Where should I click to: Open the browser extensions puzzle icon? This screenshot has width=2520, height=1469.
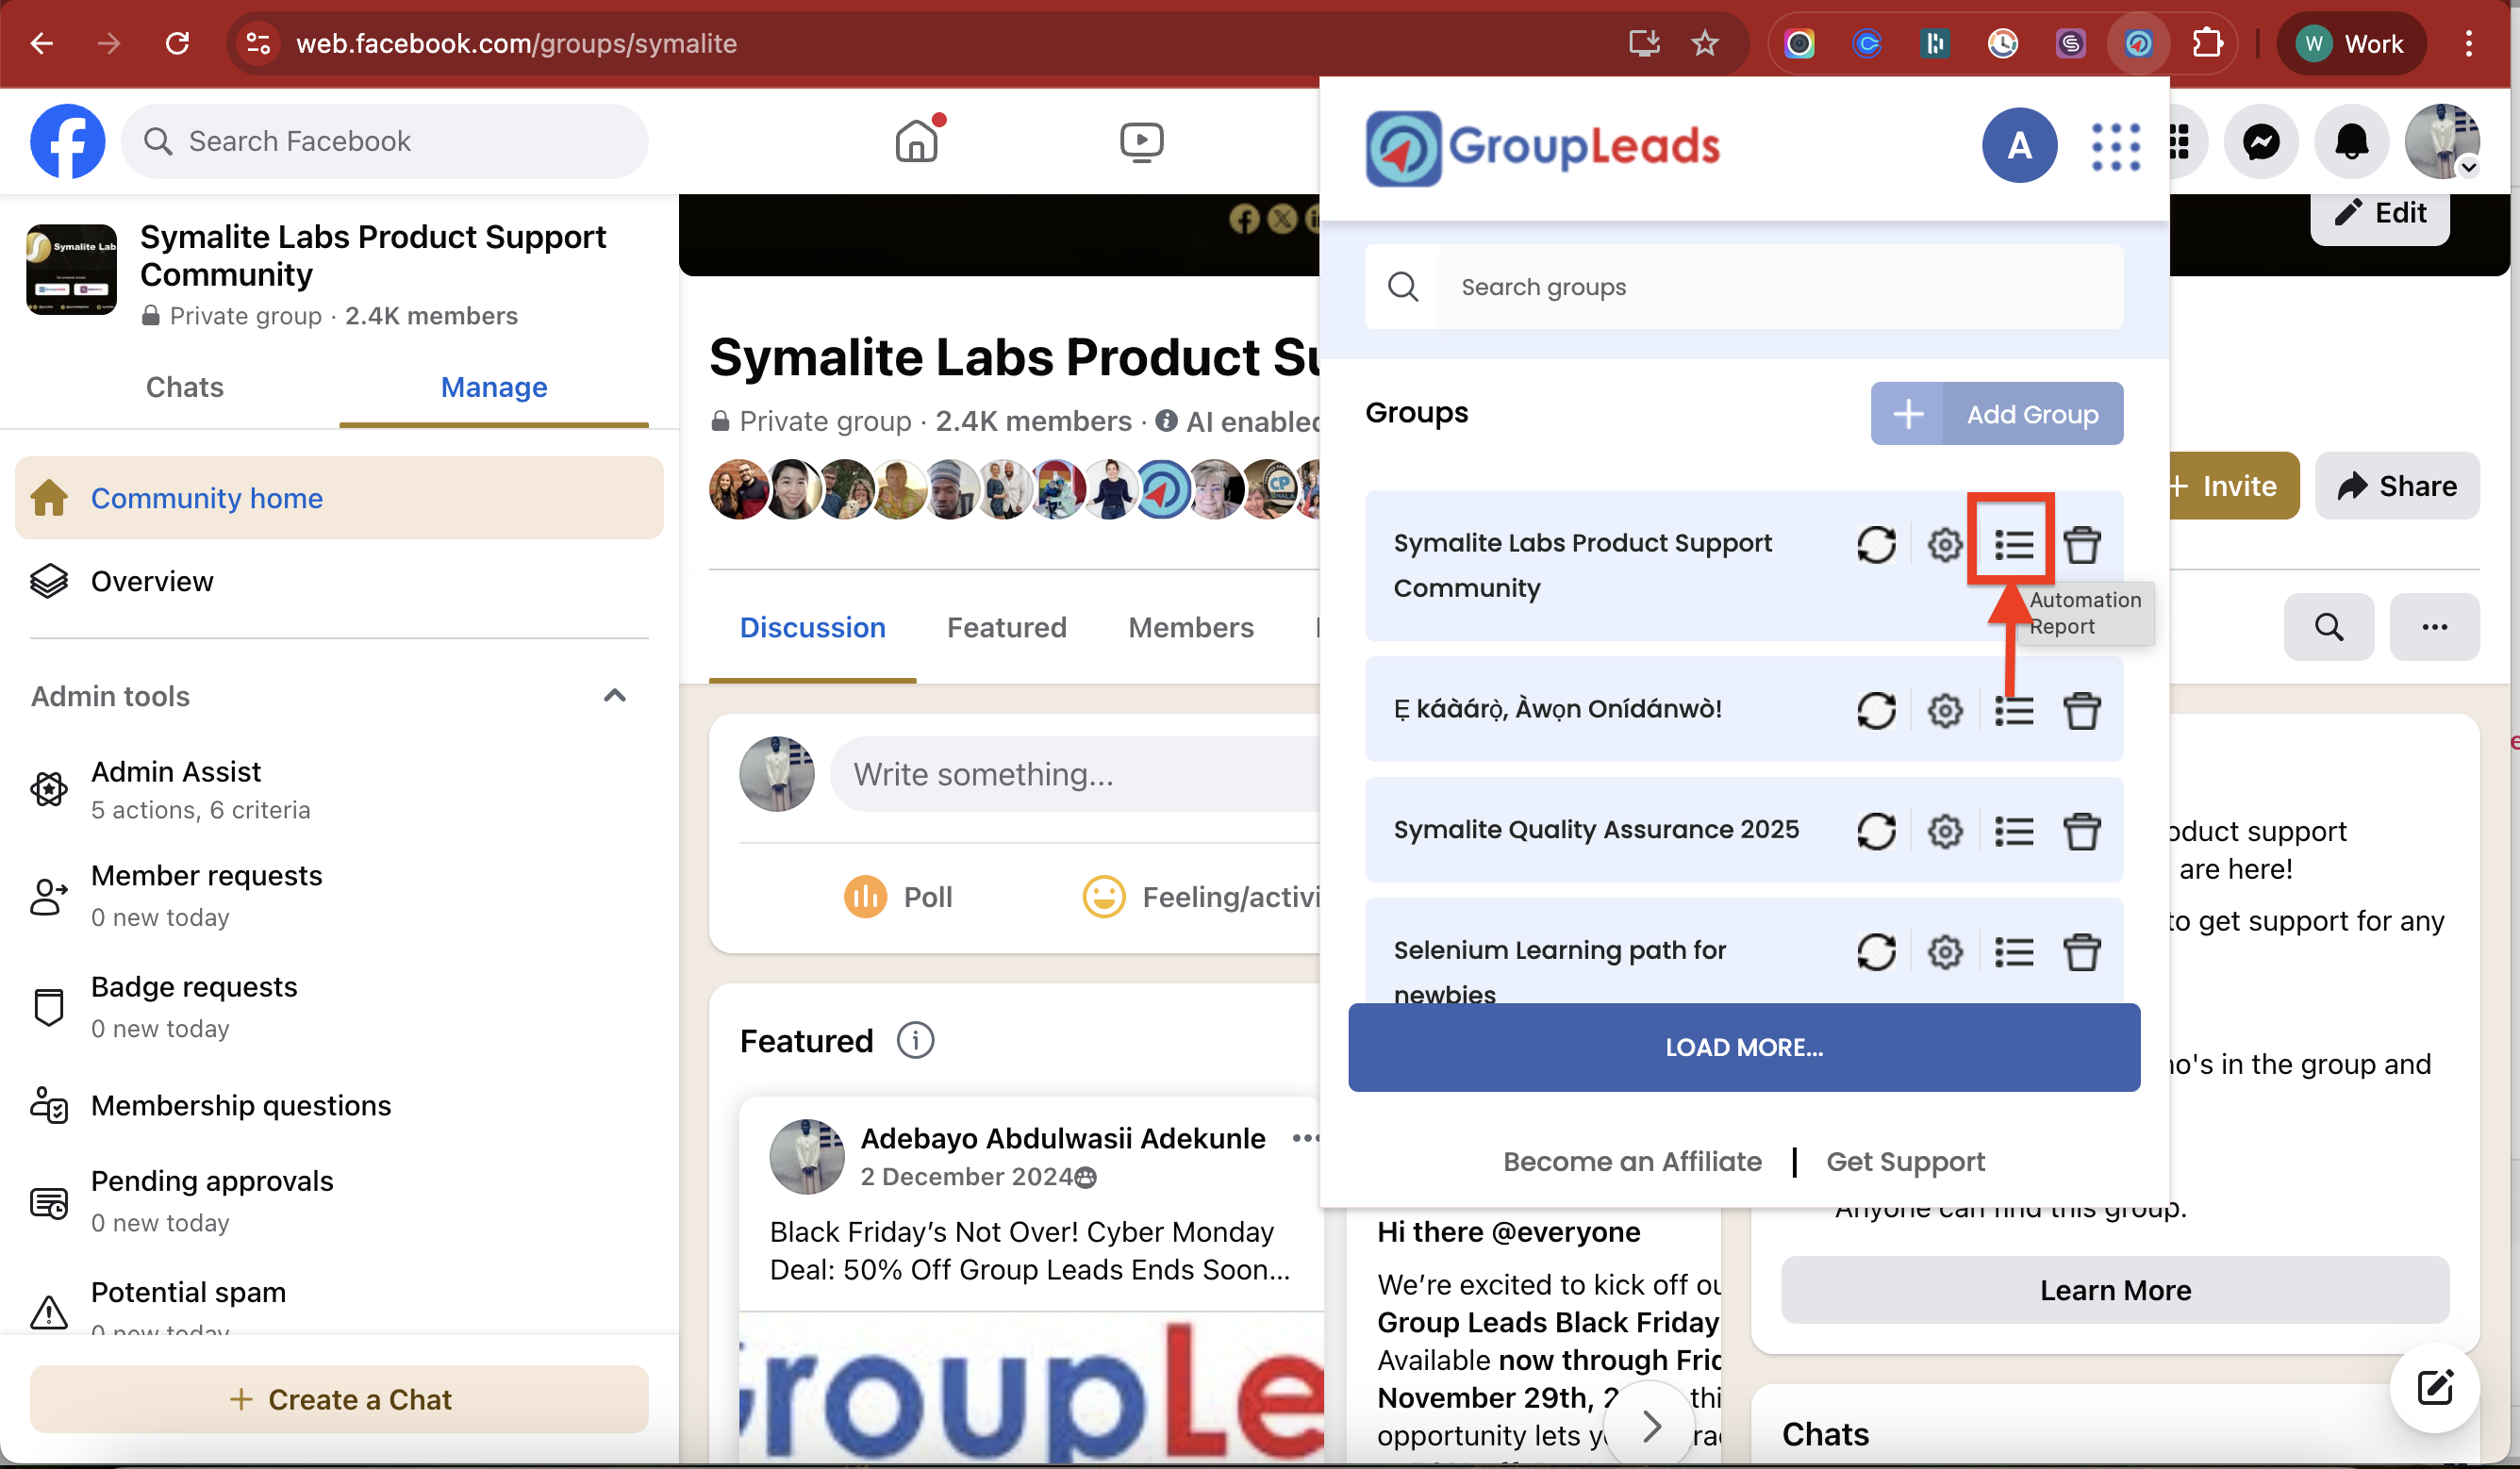[2206, 43]
